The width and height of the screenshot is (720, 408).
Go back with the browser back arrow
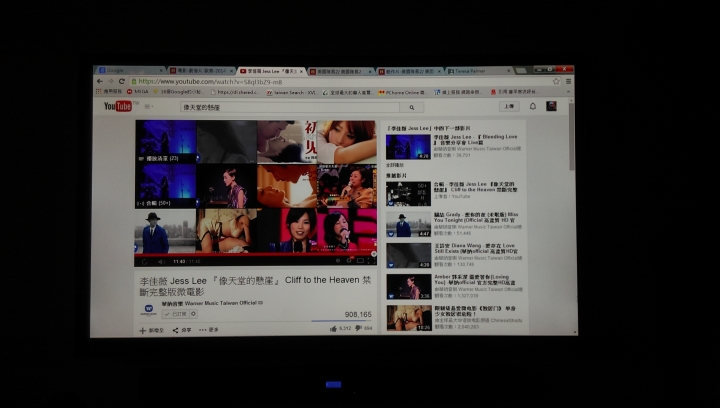pyautogui.click(x=100, y=81)
